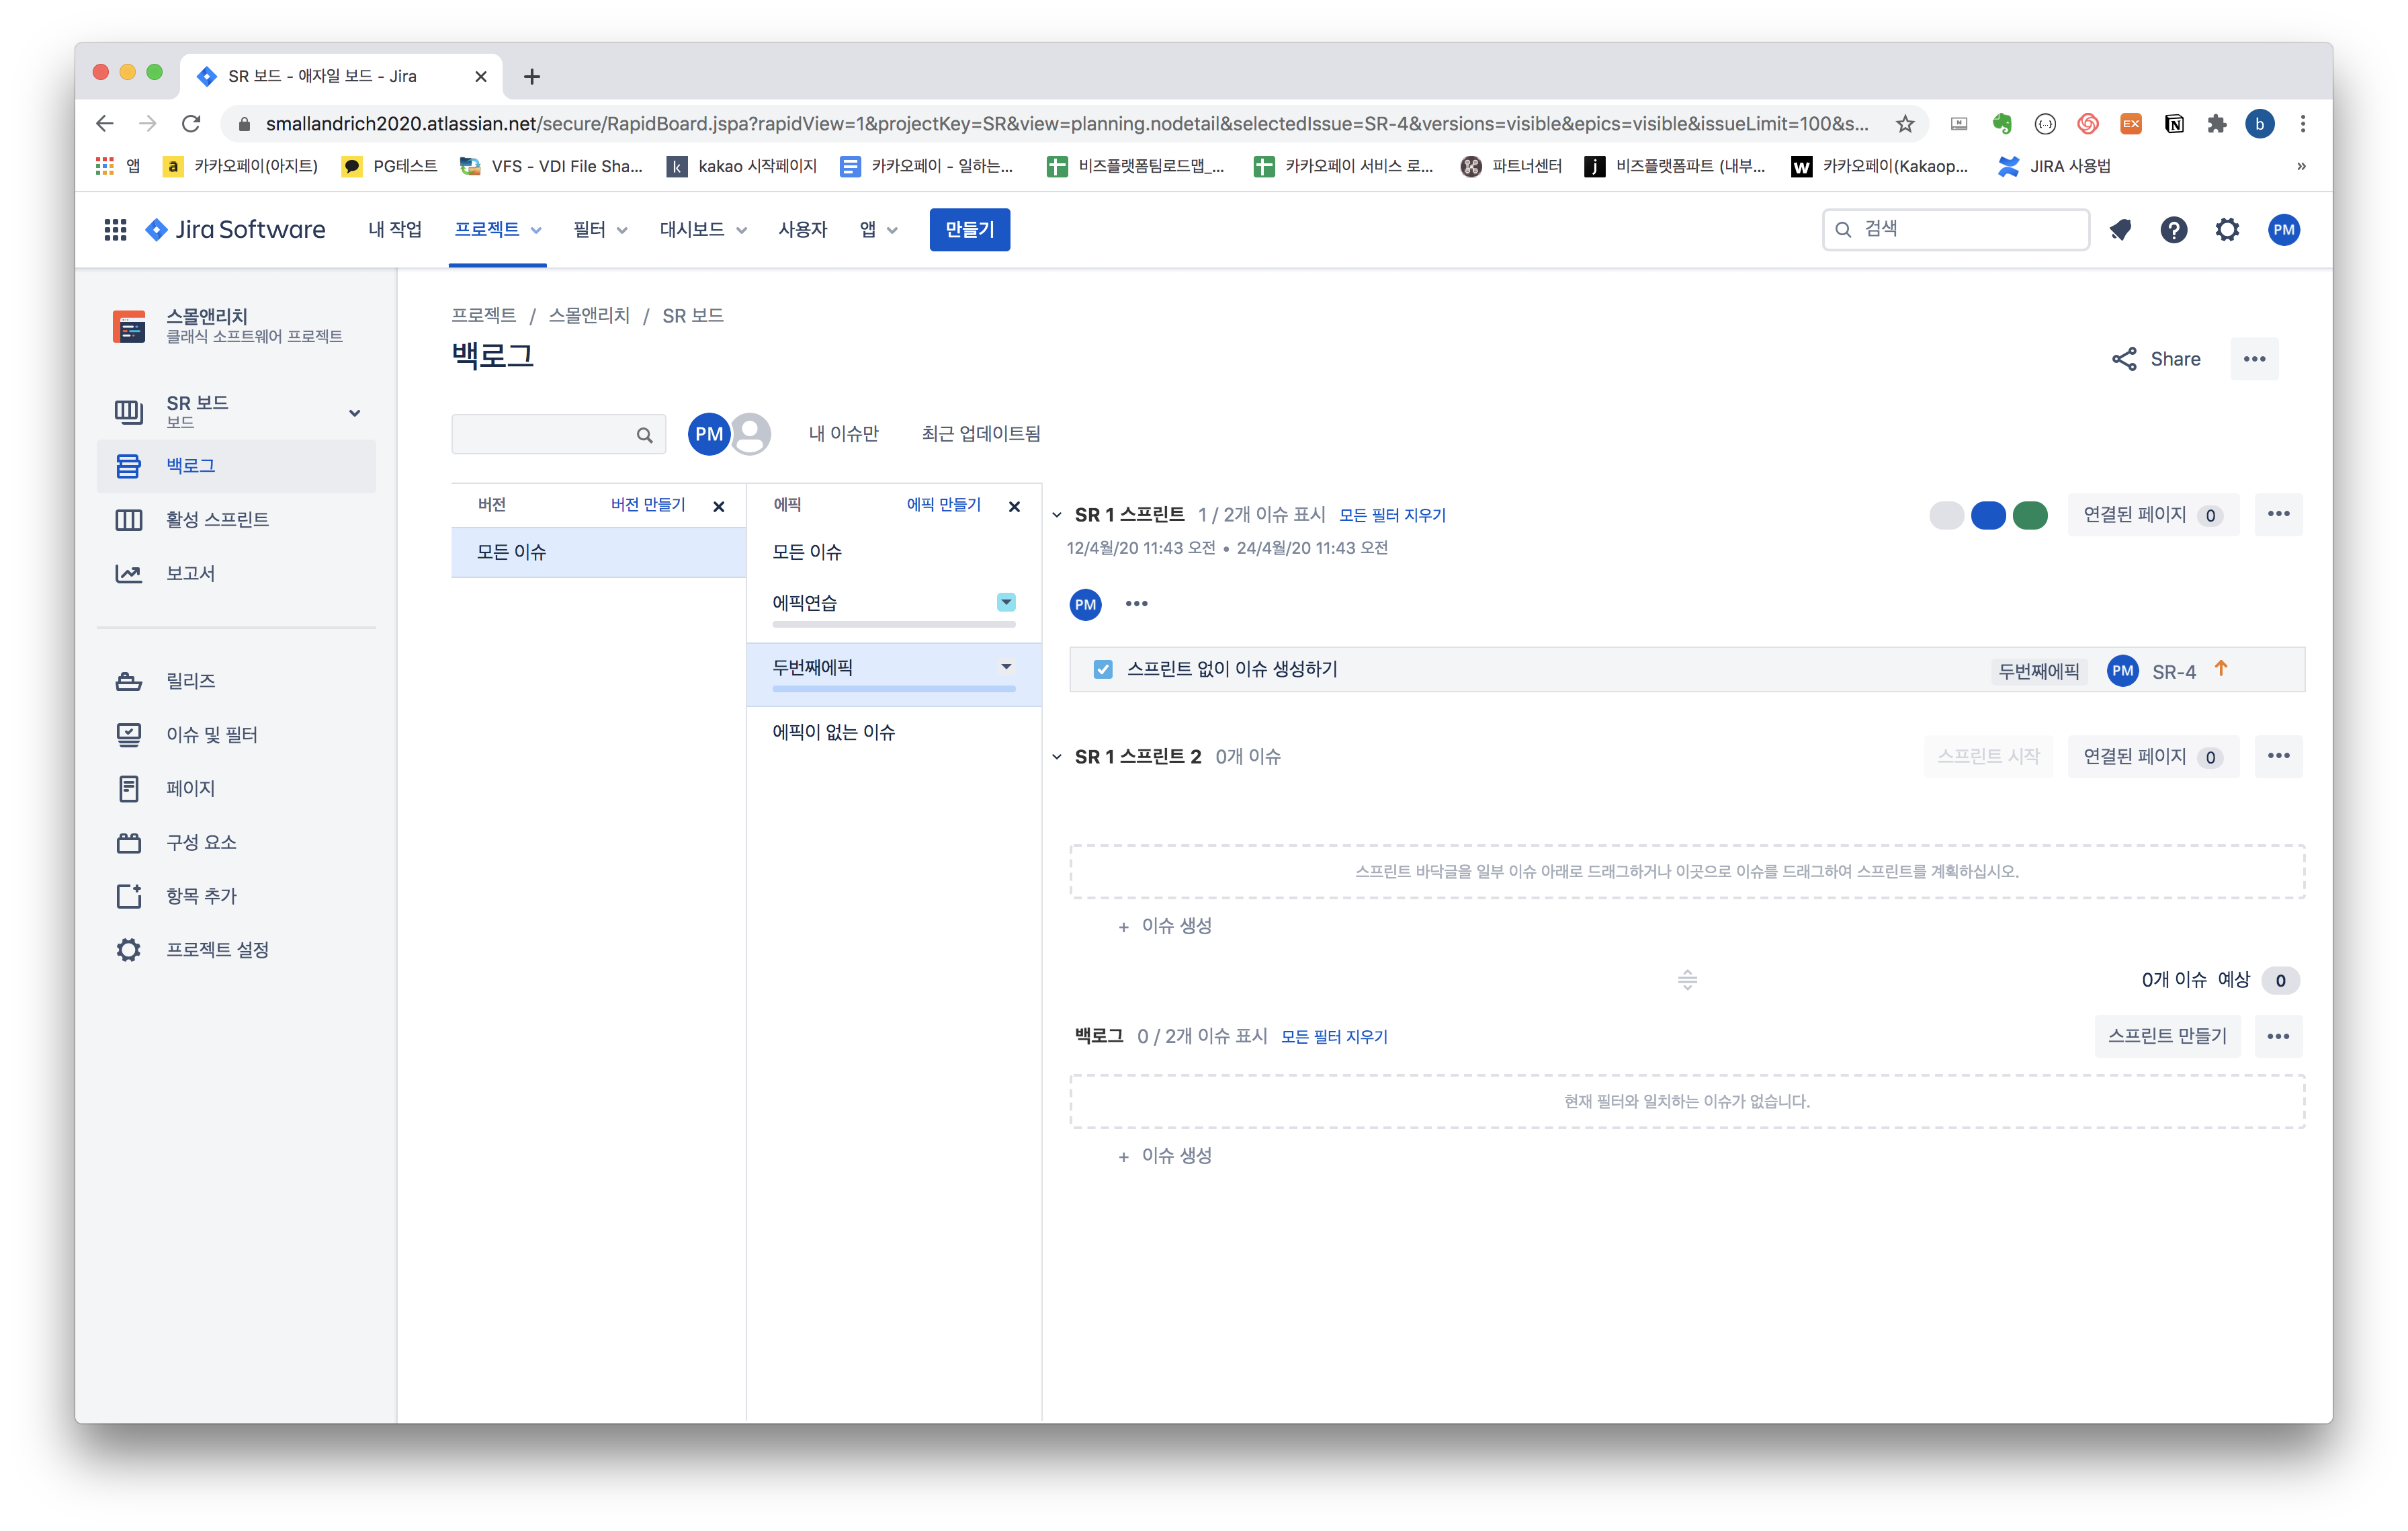Click the backlog divider drag handle icon
This screenshot has width=2408, height=1531.
[x=1687, y=980]
